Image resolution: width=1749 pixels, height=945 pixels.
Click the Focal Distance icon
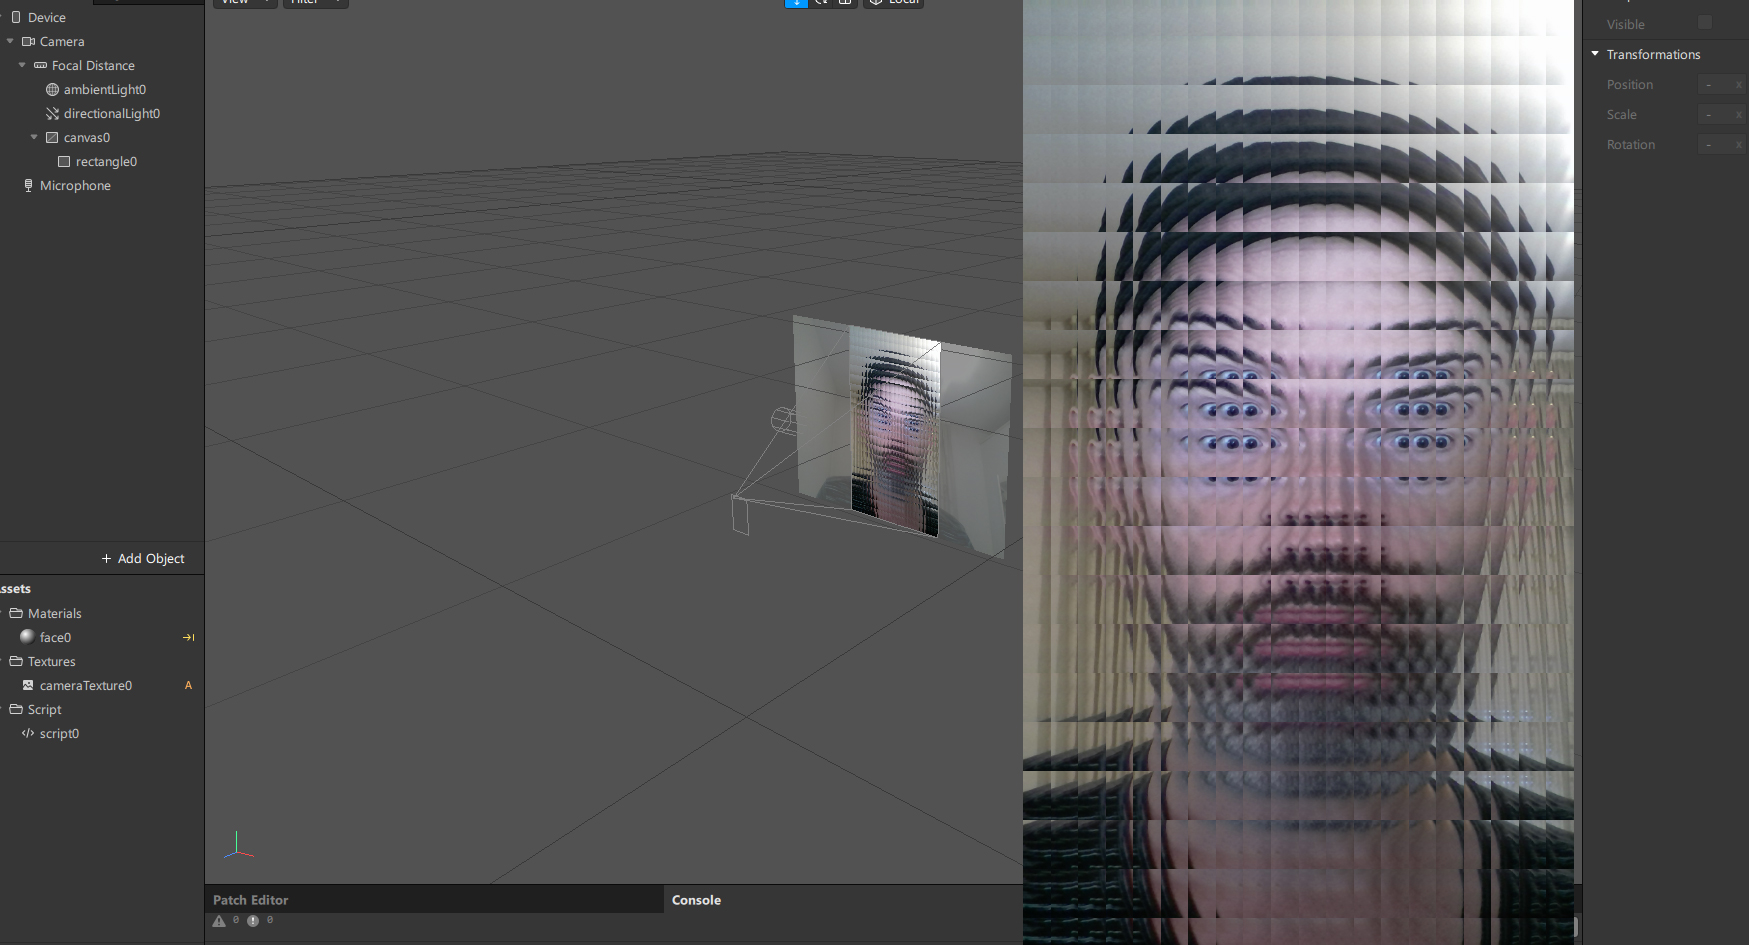point(40,65)
